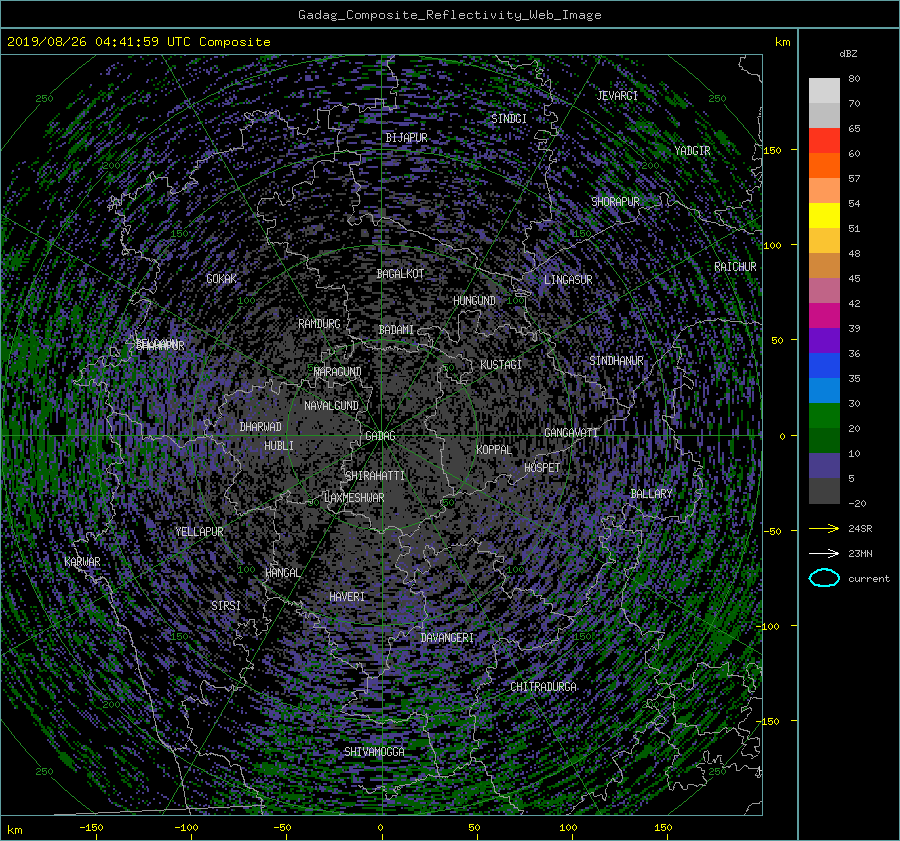Click the DAVANGERI city label
This screenshot has width=900, height=841.
(x=447, y=638)
